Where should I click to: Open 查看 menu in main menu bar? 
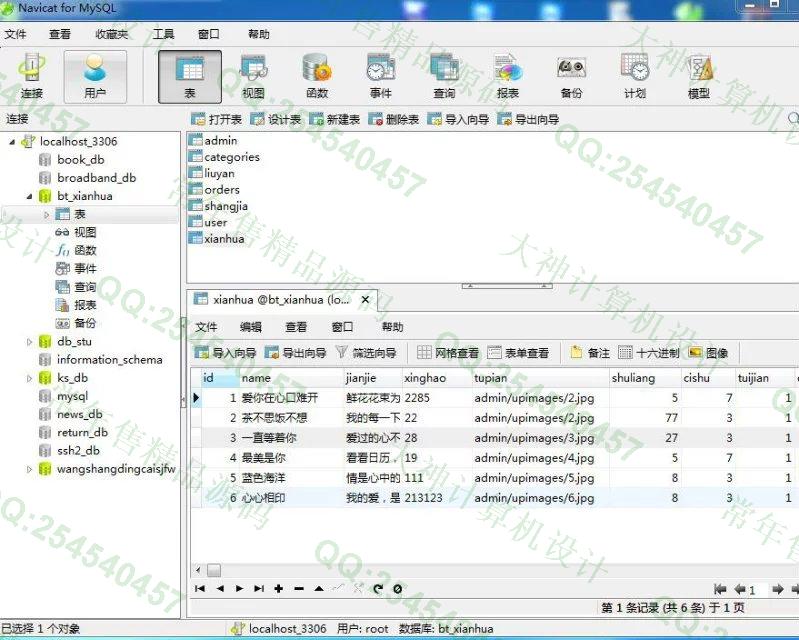coord(60,34)
